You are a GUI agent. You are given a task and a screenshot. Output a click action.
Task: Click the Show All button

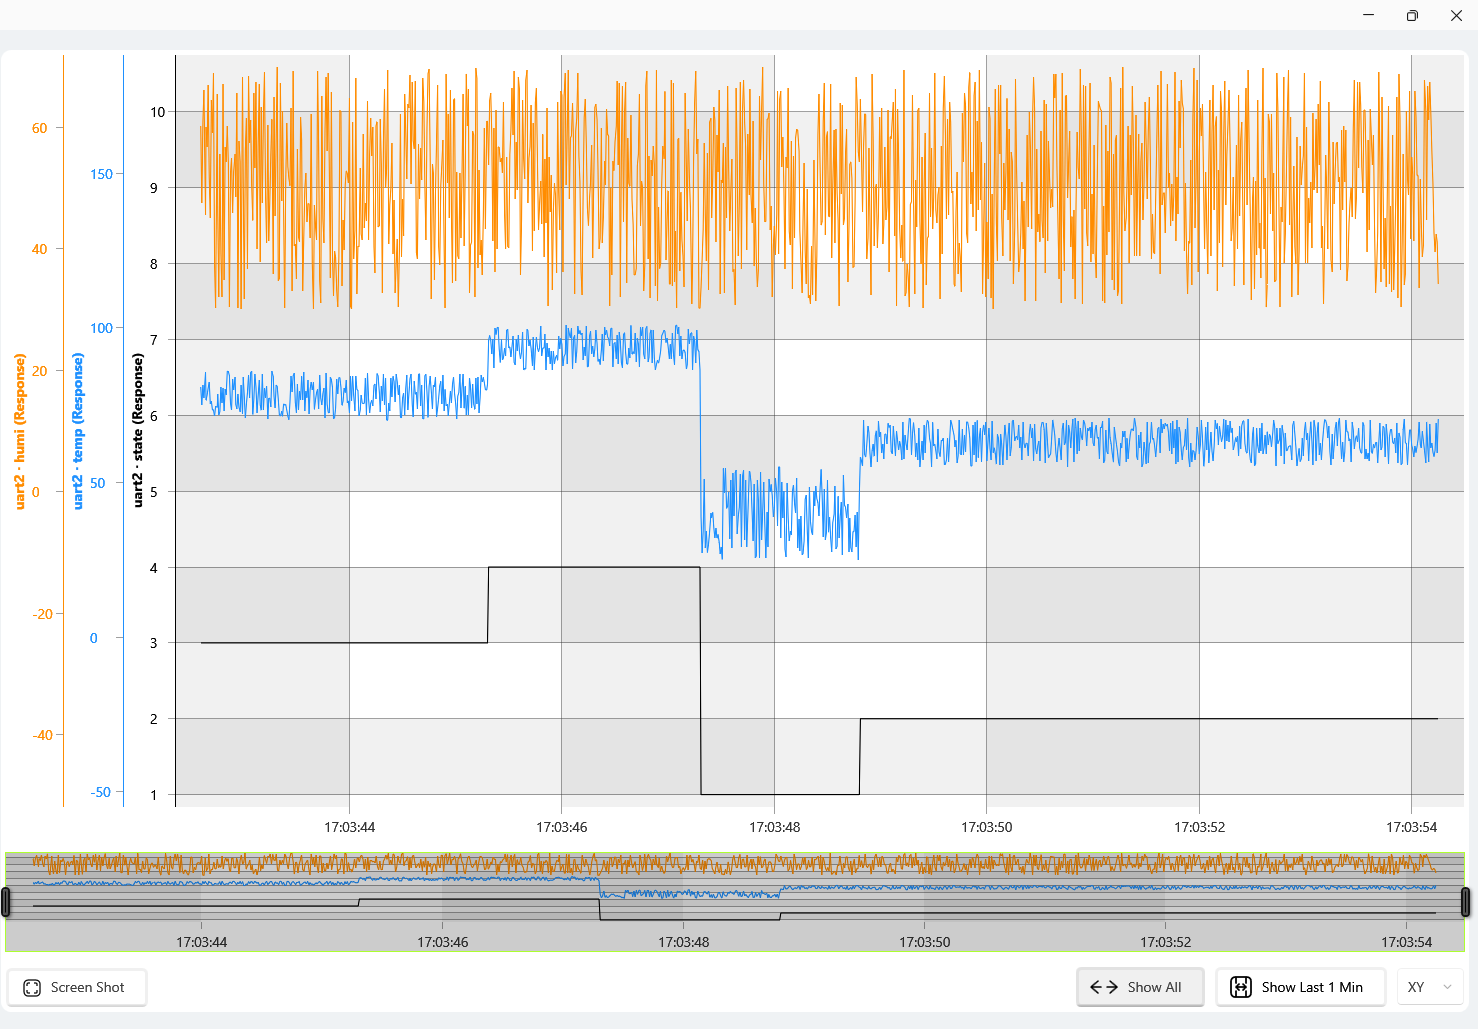1141,987
